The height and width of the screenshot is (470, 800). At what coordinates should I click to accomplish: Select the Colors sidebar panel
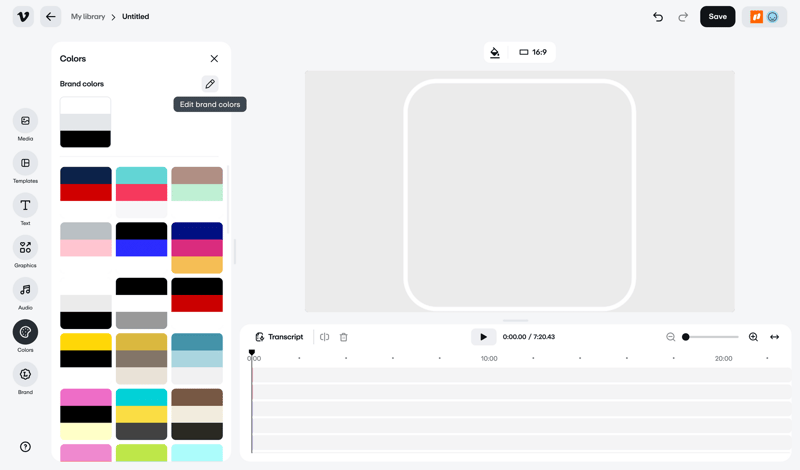(25, 336)
